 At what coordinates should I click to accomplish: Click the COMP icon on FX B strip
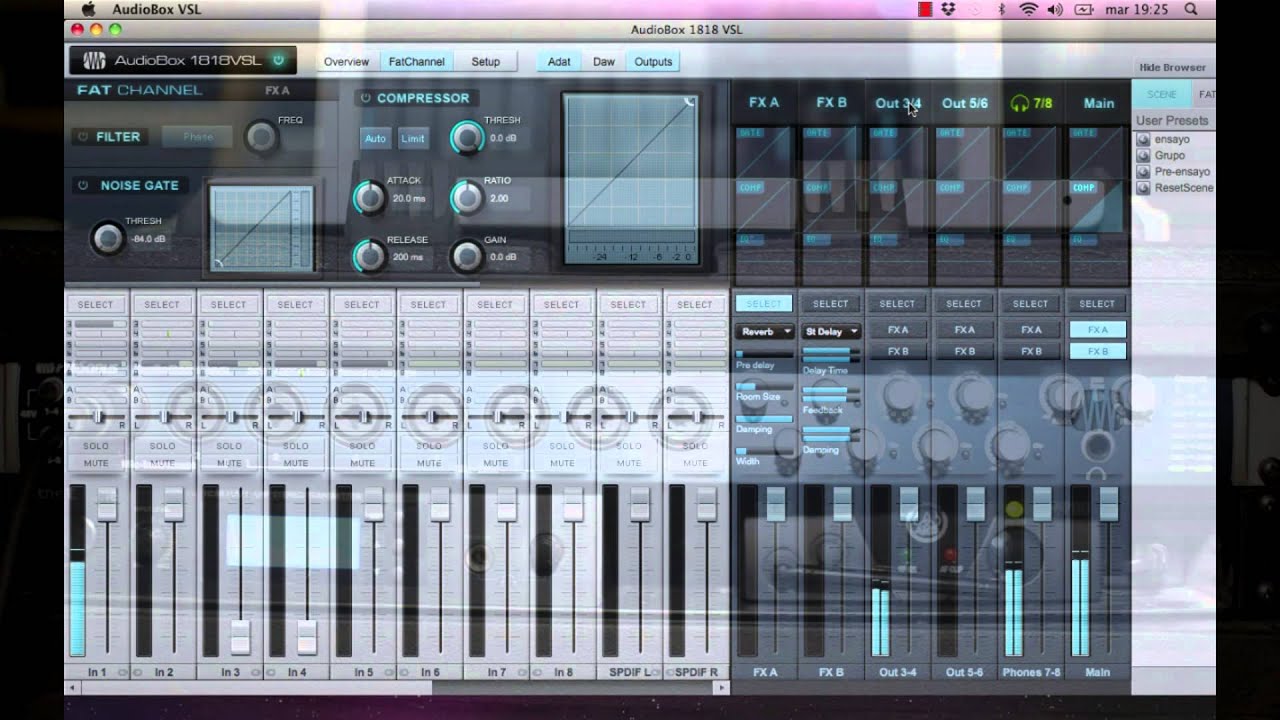click(817, 187)
